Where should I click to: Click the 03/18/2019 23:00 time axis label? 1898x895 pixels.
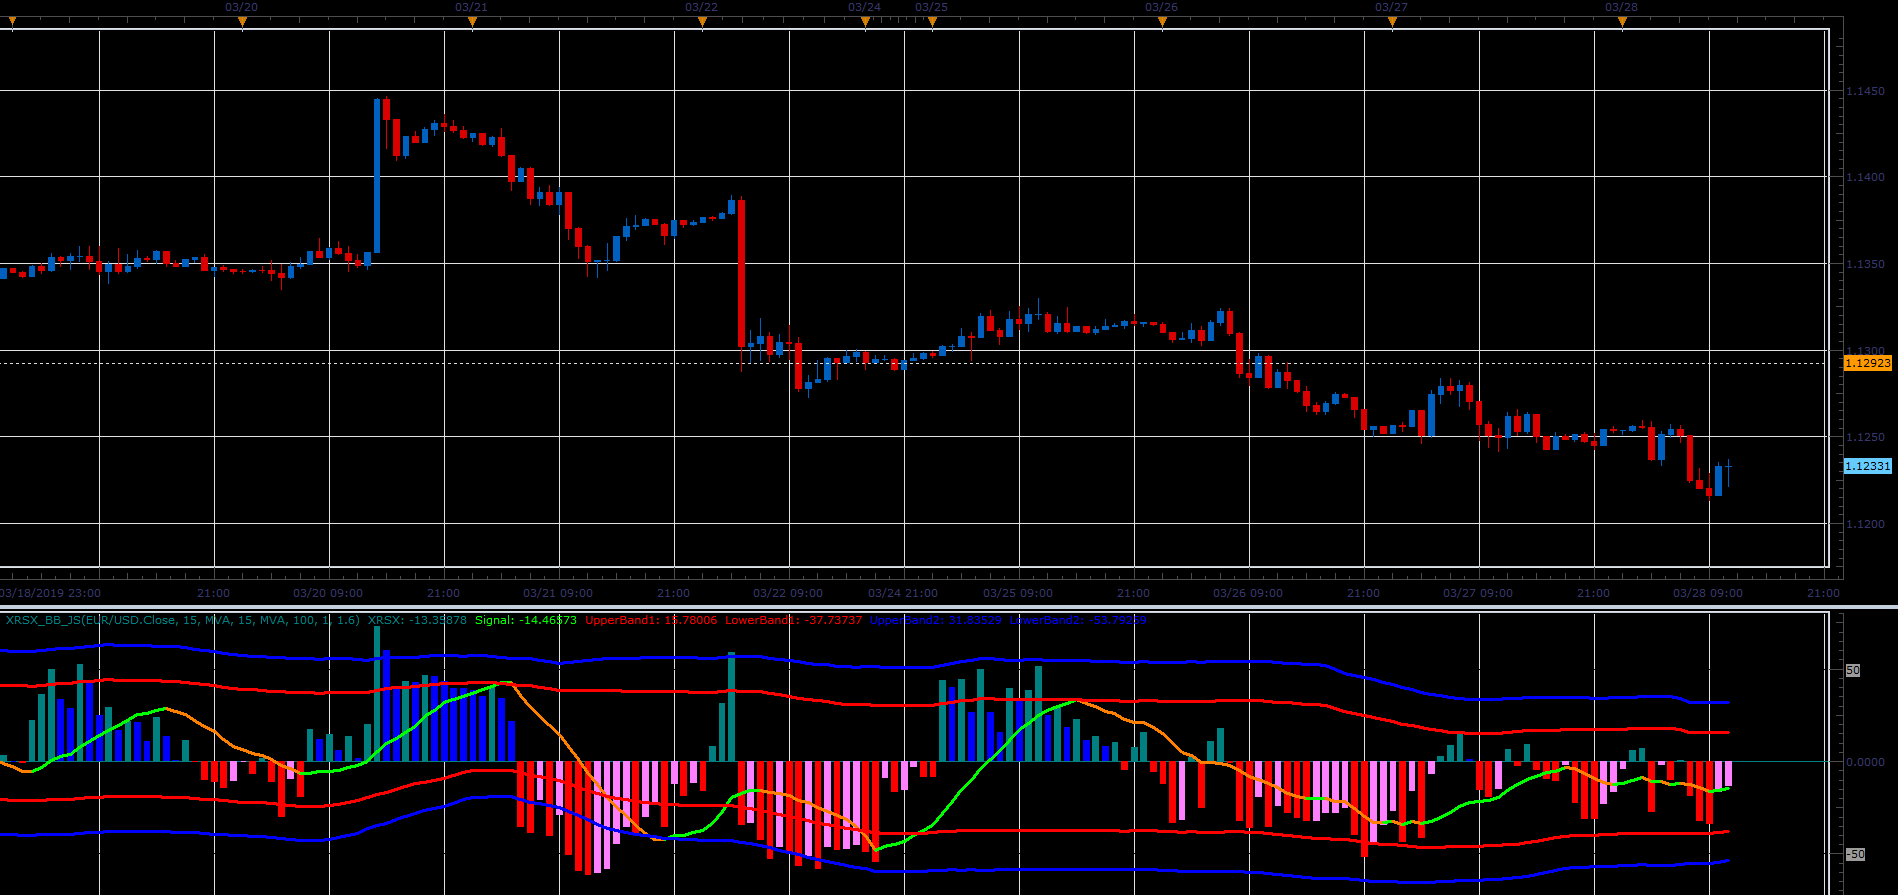tap(50, 593)
